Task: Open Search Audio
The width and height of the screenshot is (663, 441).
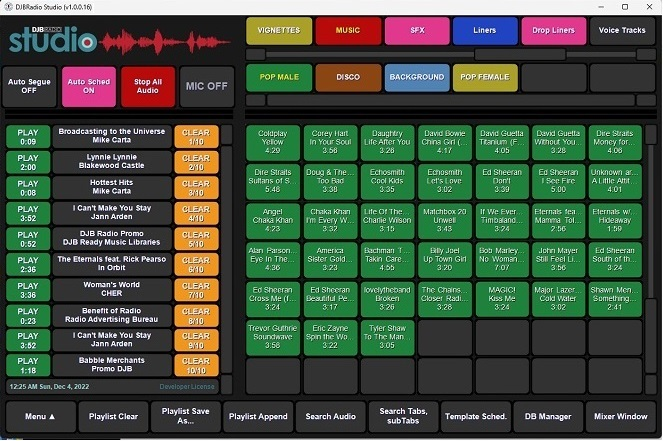Action: point(331,416)
